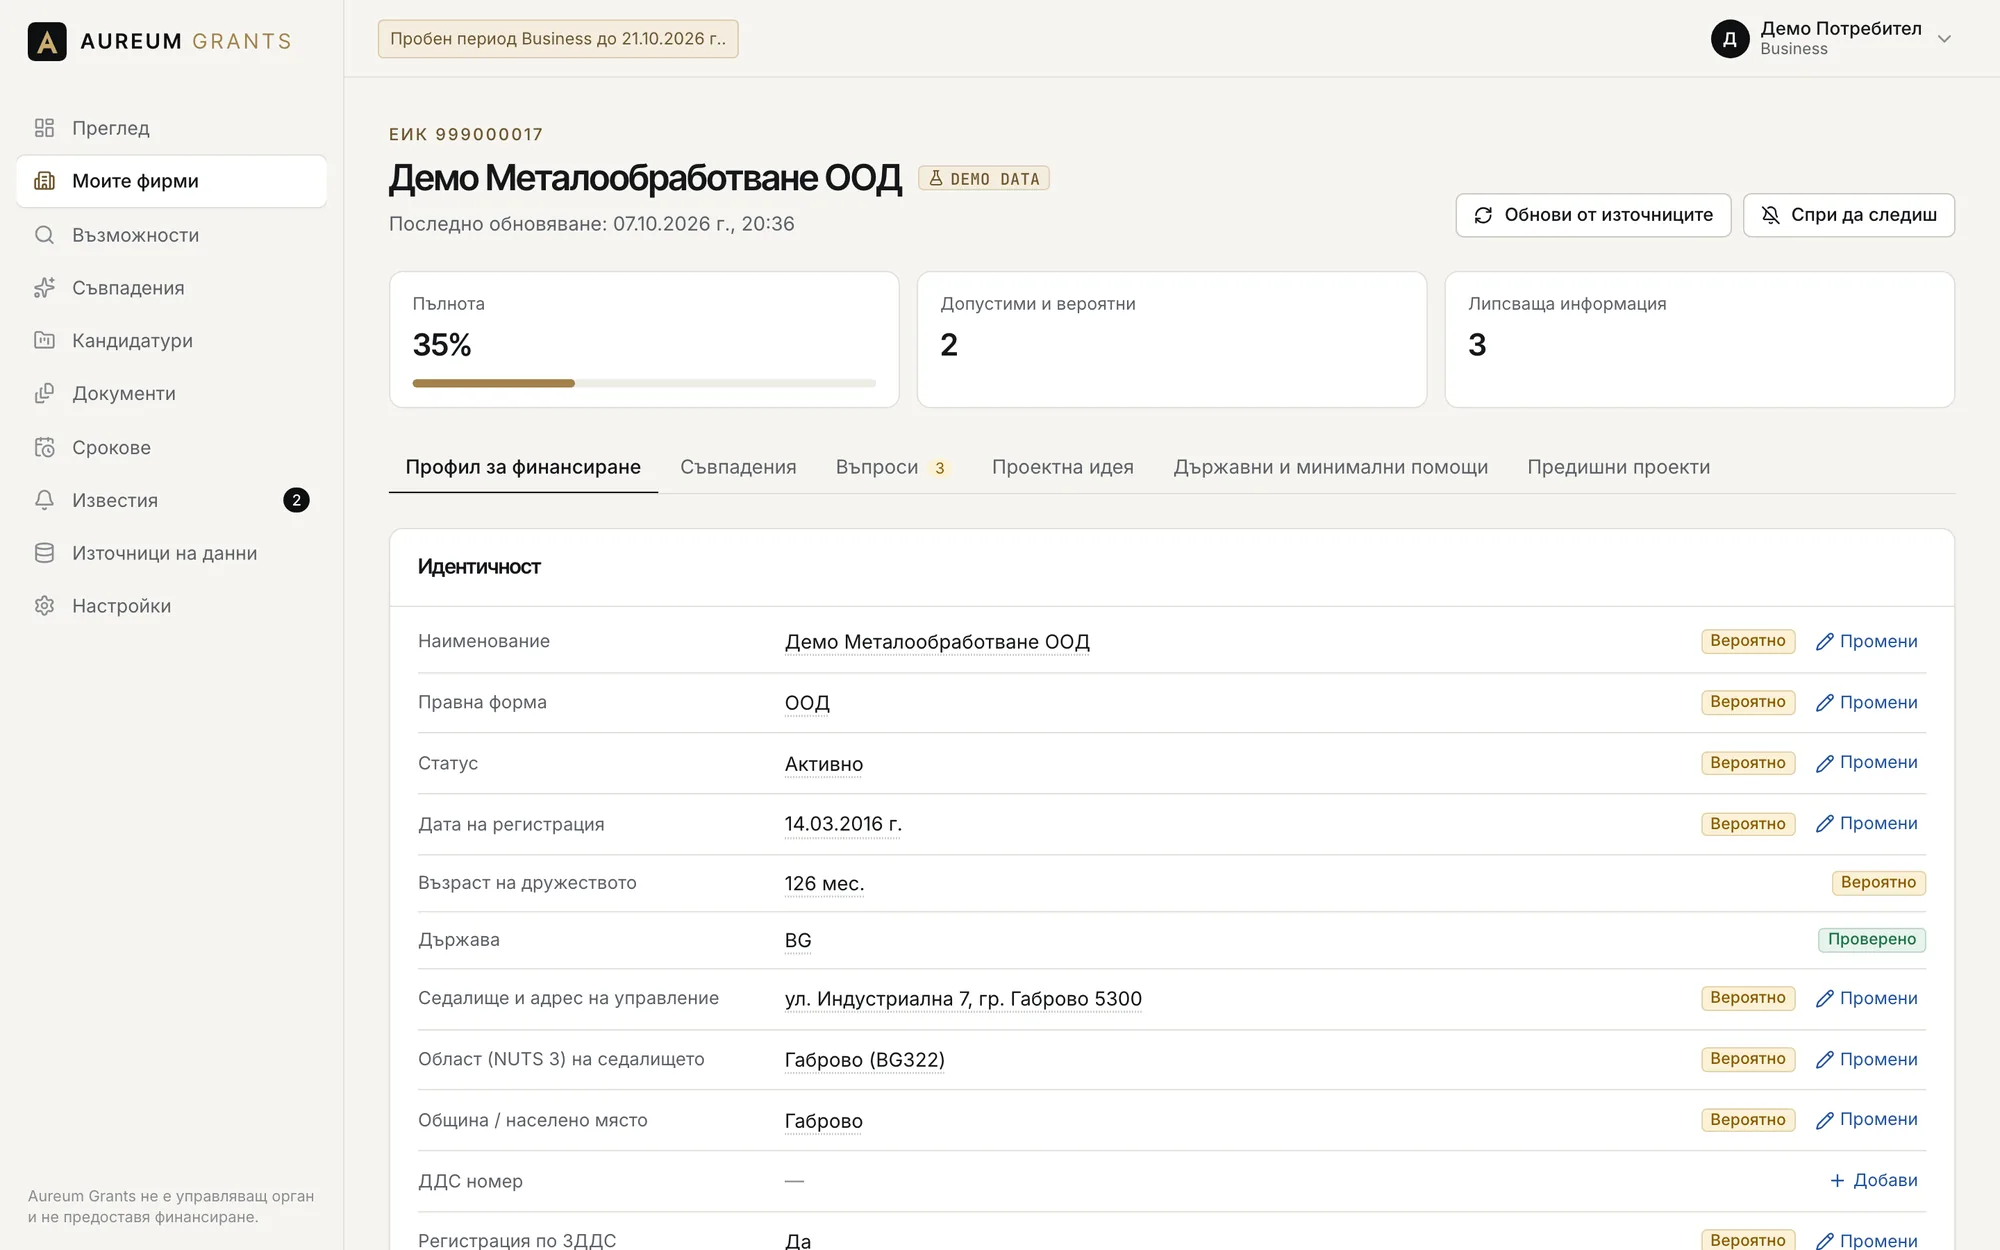Click Промени for Община / населено място
The height and width of the screenshot is (1250, 2000).
1866,1119
